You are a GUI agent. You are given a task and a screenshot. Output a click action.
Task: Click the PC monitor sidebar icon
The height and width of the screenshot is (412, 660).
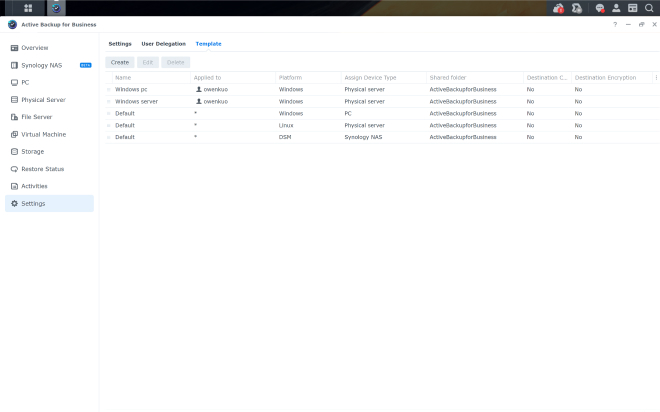coord(14,82)
